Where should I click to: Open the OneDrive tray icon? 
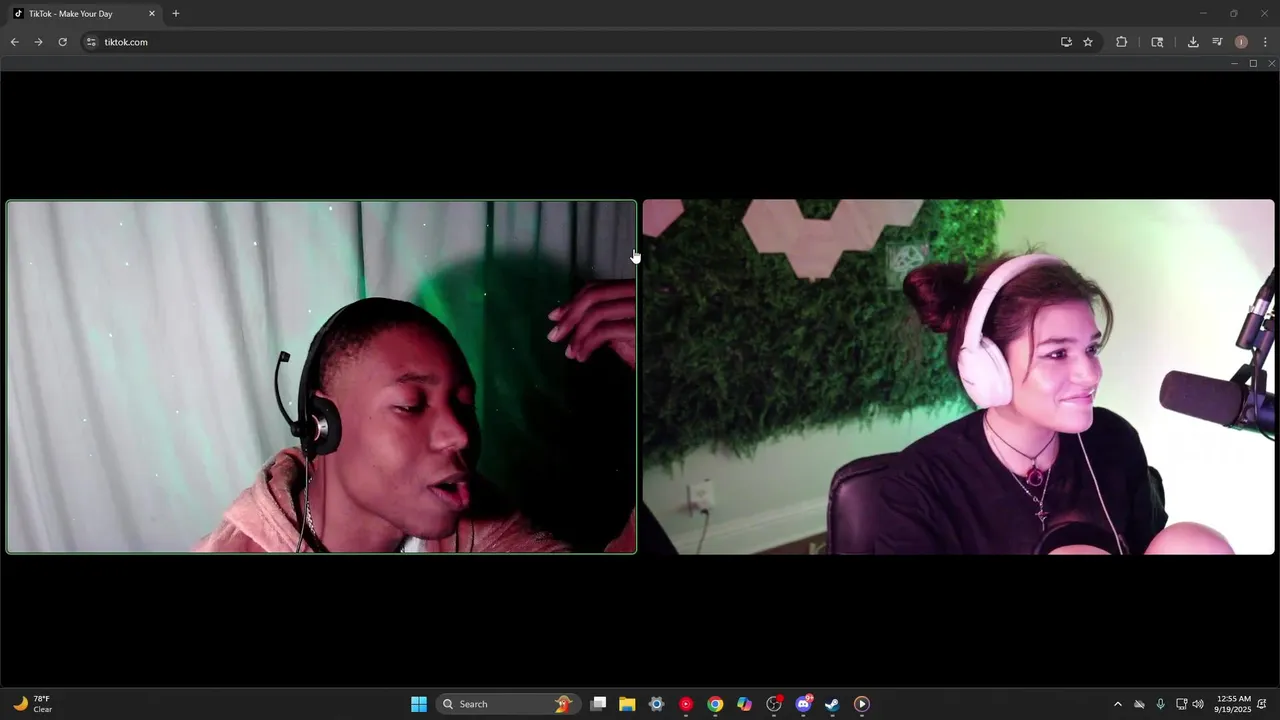tap(1139, 704)
